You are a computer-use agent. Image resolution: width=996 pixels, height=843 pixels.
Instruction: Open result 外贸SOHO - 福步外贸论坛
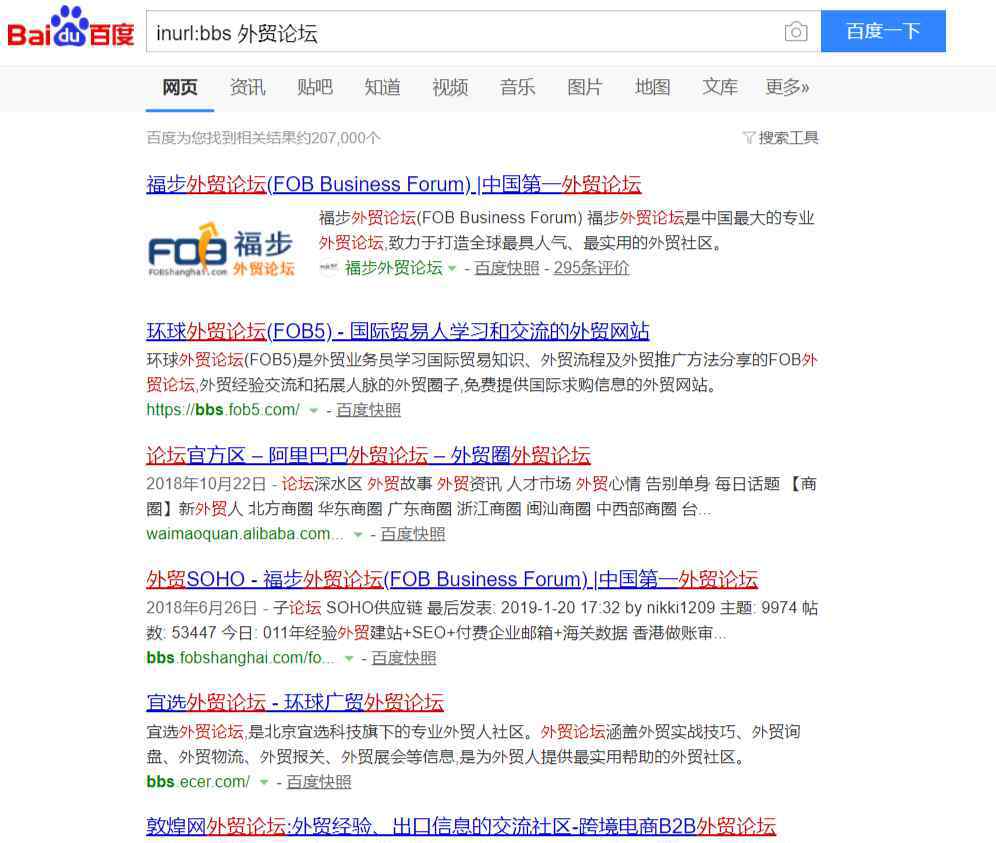coord(452,579)
